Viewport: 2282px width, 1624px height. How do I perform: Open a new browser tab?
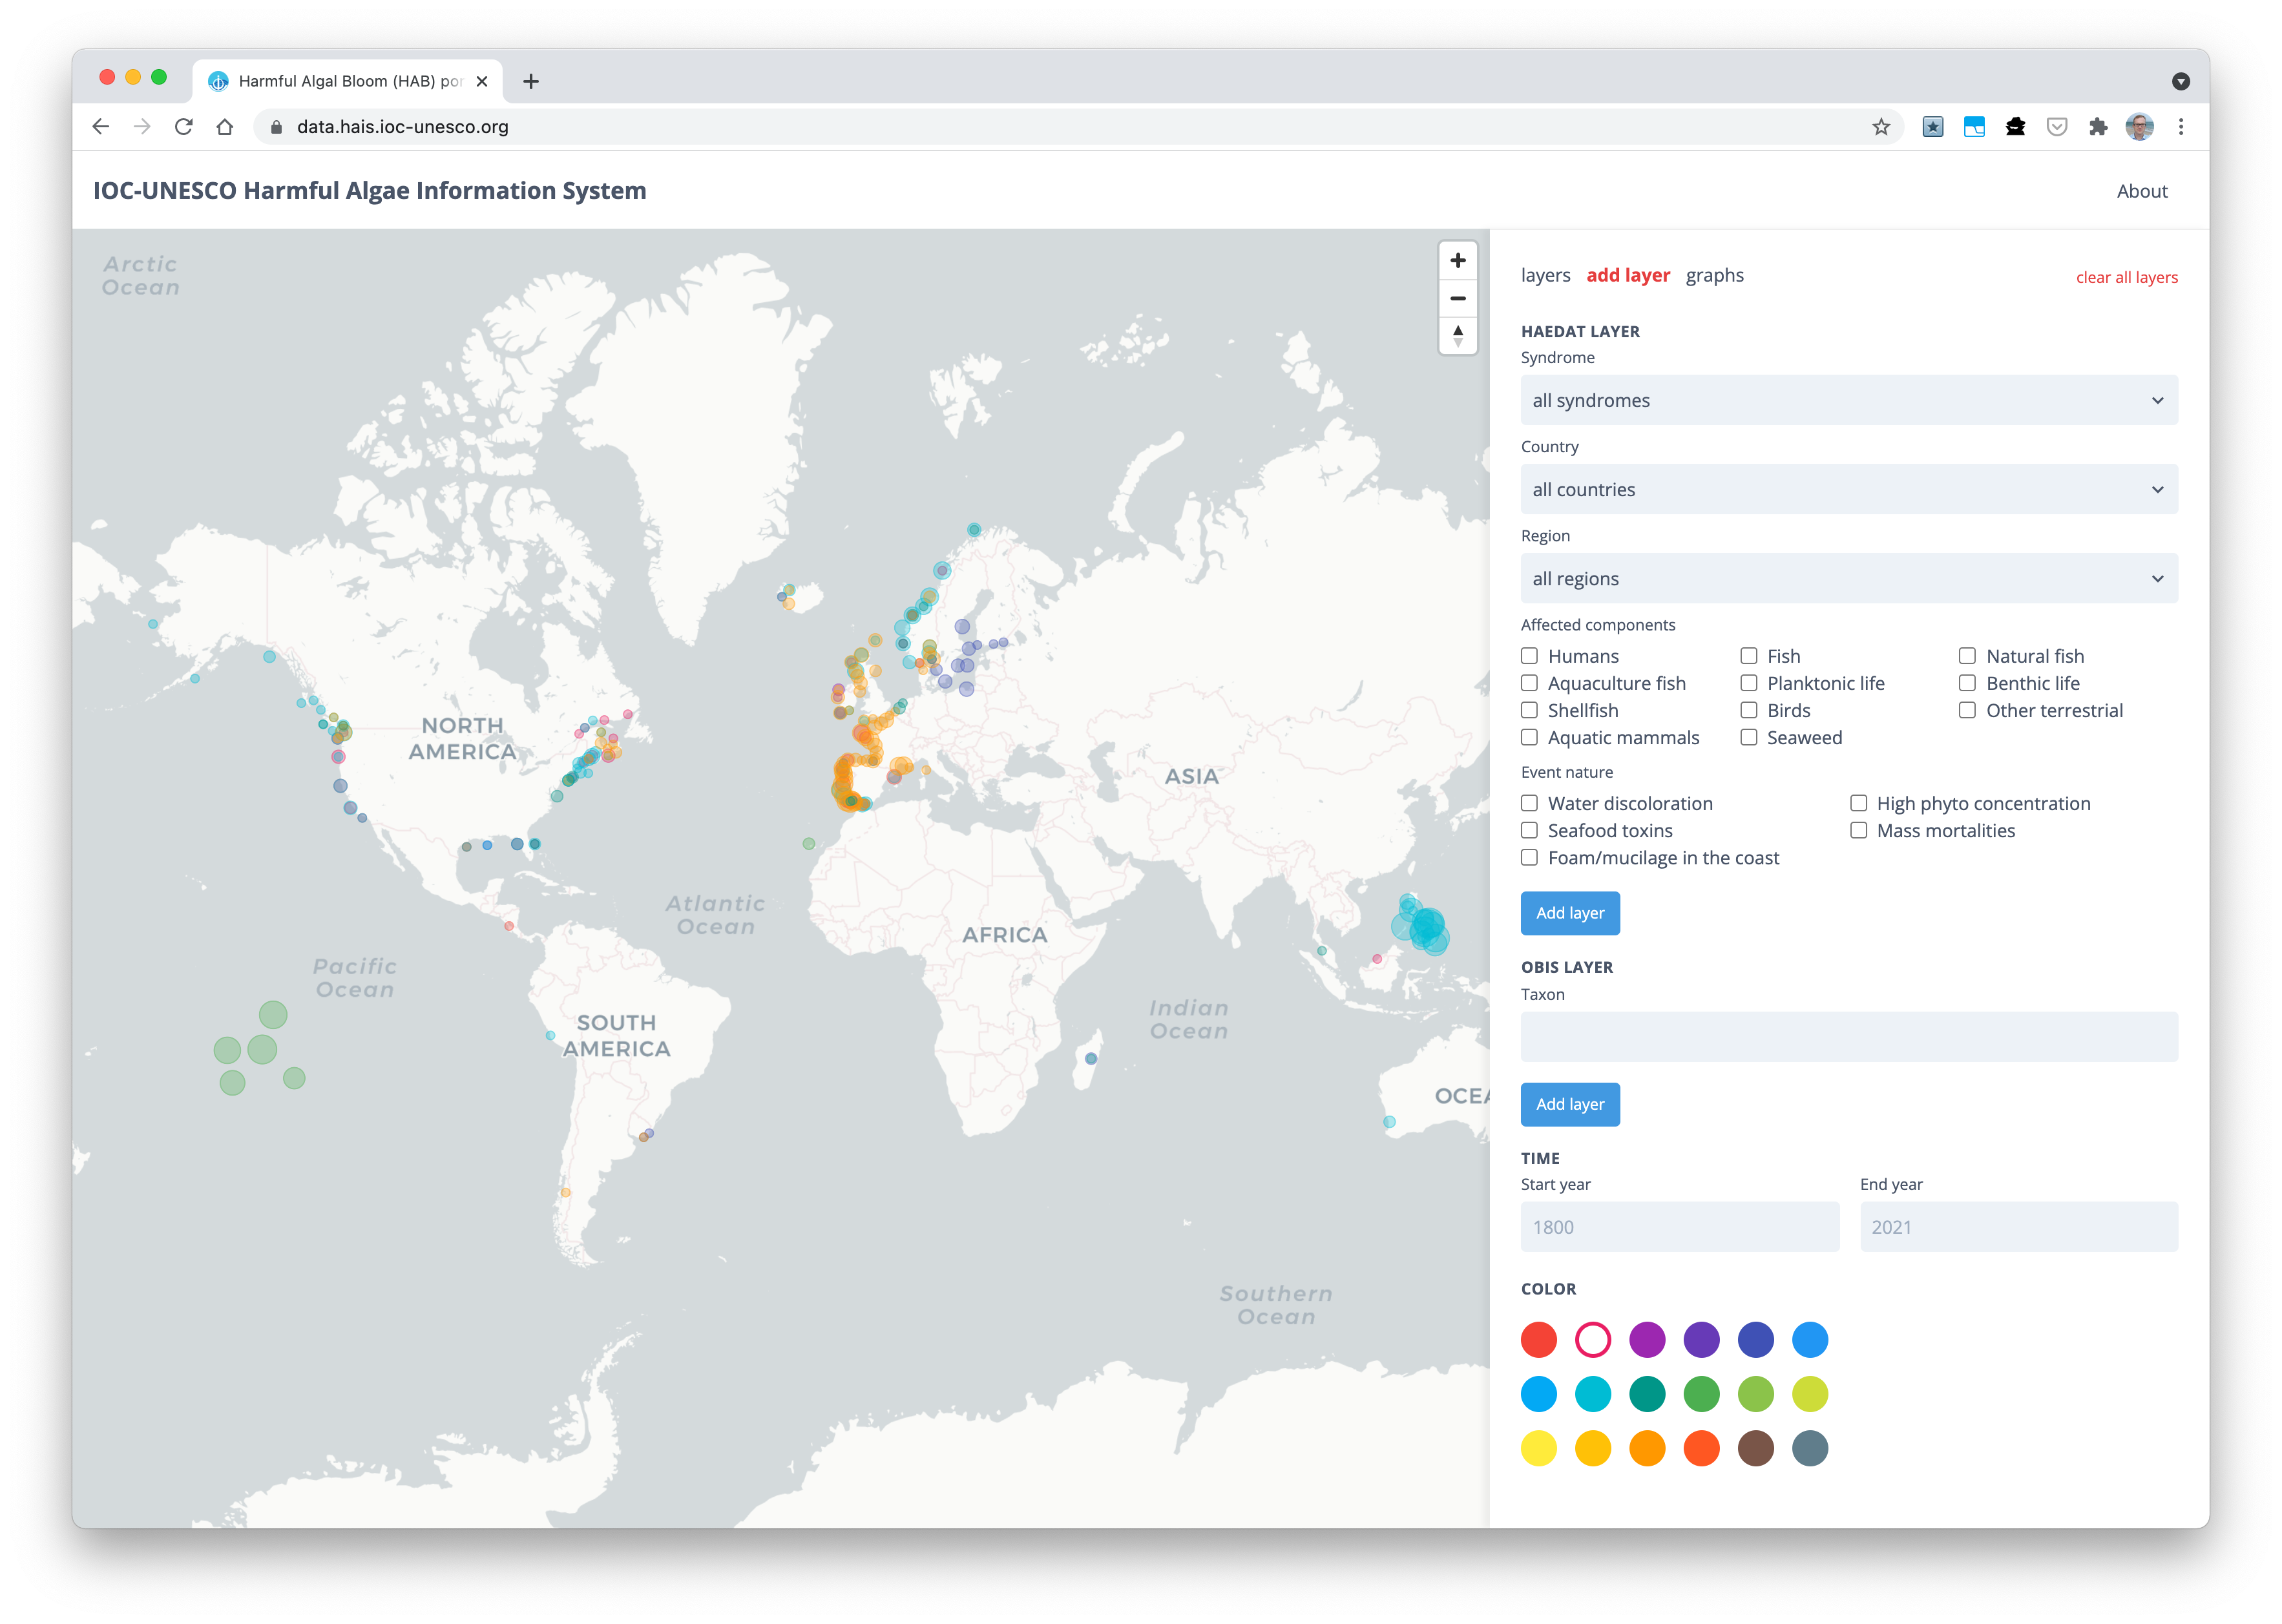click(x=531, y=81)
